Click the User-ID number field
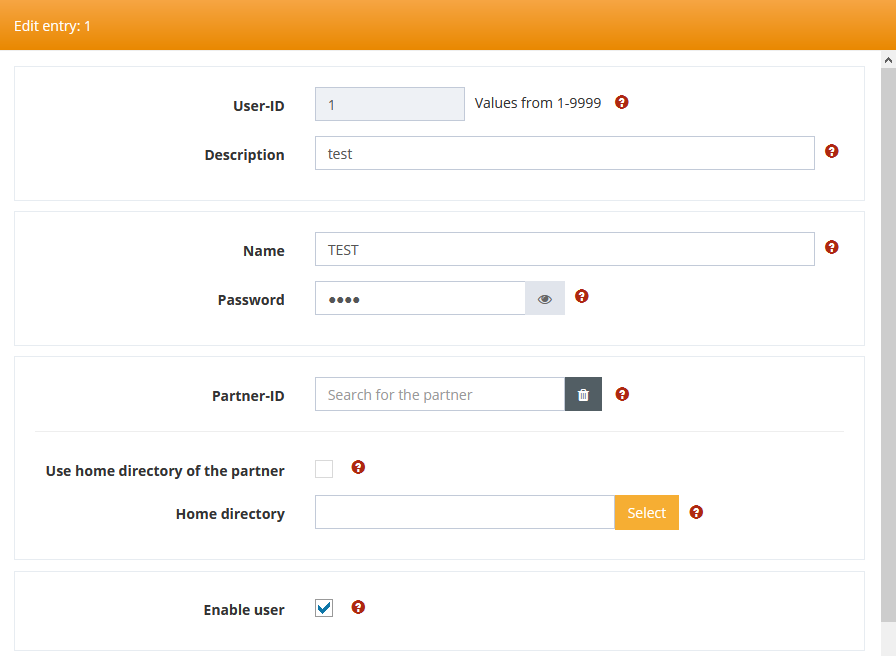896x656 pixels. coord(390,104)
